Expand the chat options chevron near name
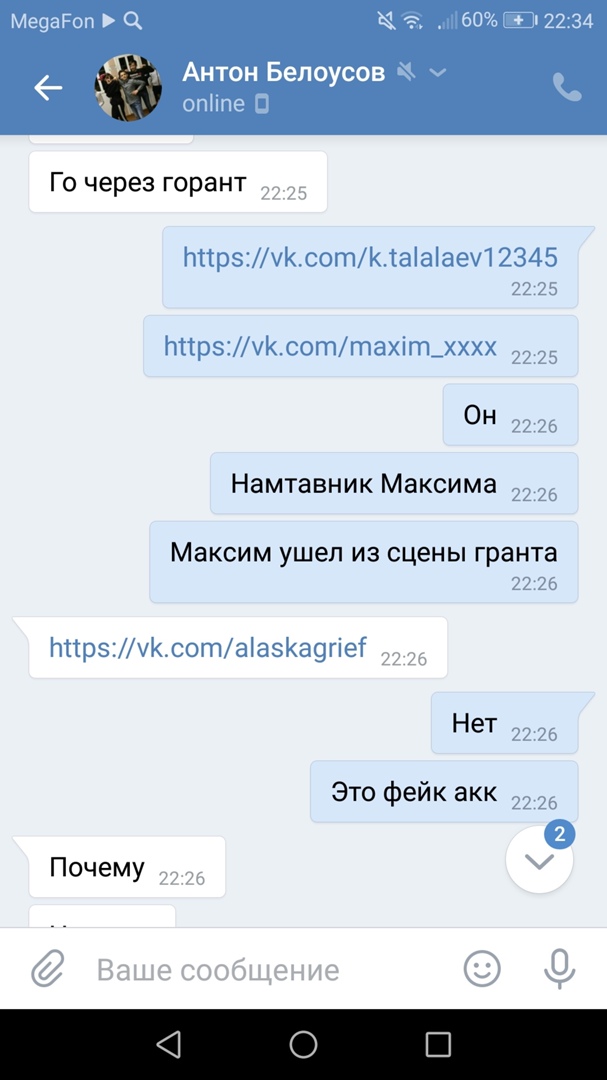 pyautogui.click(x=438, y=72)
